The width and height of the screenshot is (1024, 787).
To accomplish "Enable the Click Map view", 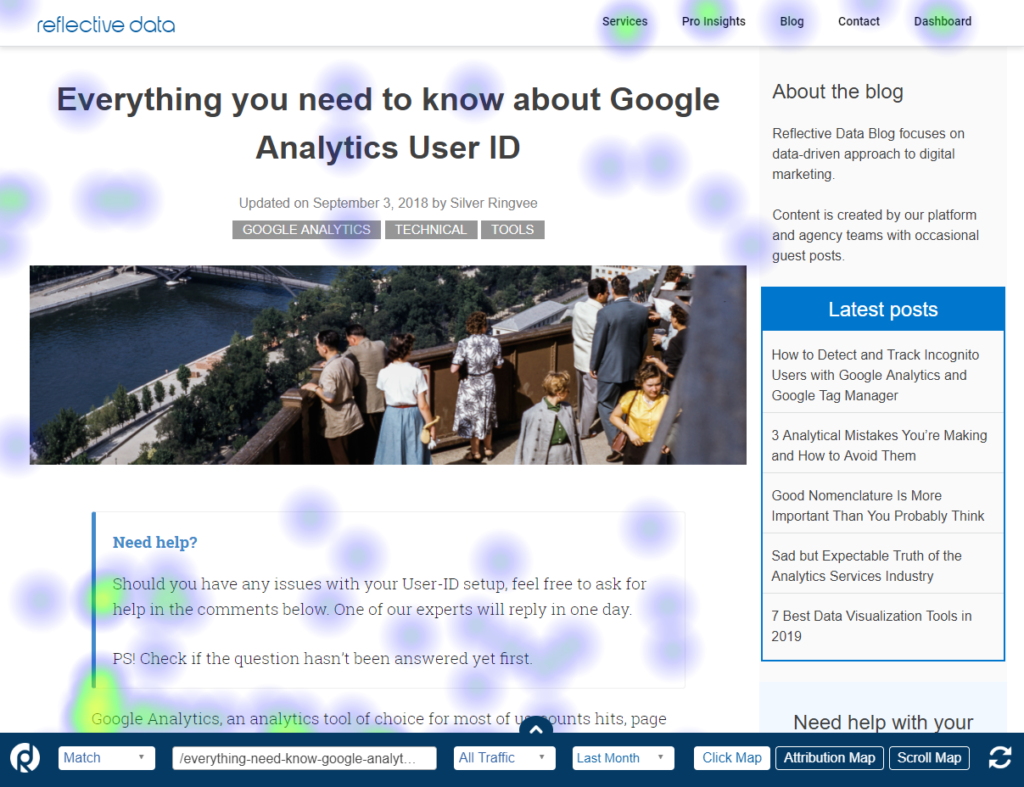I will [731, 758].
